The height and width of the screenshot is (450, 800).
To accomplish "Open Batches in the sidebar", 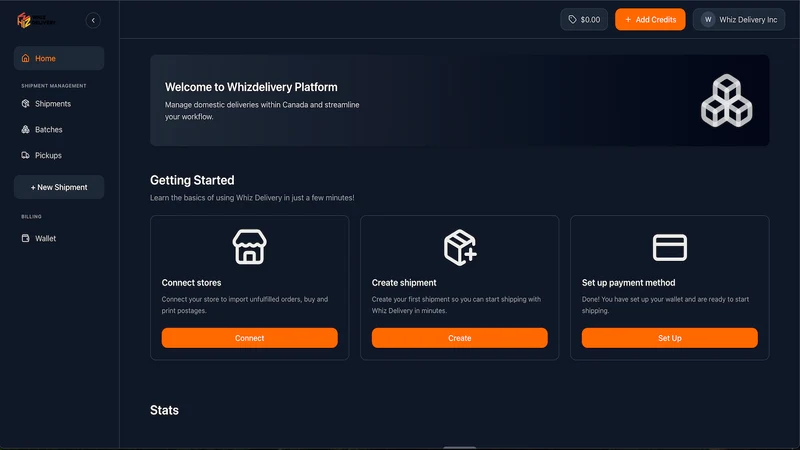I will tap(59, 130).
